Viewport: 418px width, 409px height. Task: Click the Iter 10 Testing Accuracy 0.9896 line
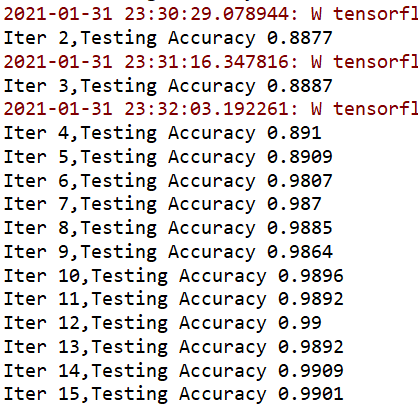174,276
